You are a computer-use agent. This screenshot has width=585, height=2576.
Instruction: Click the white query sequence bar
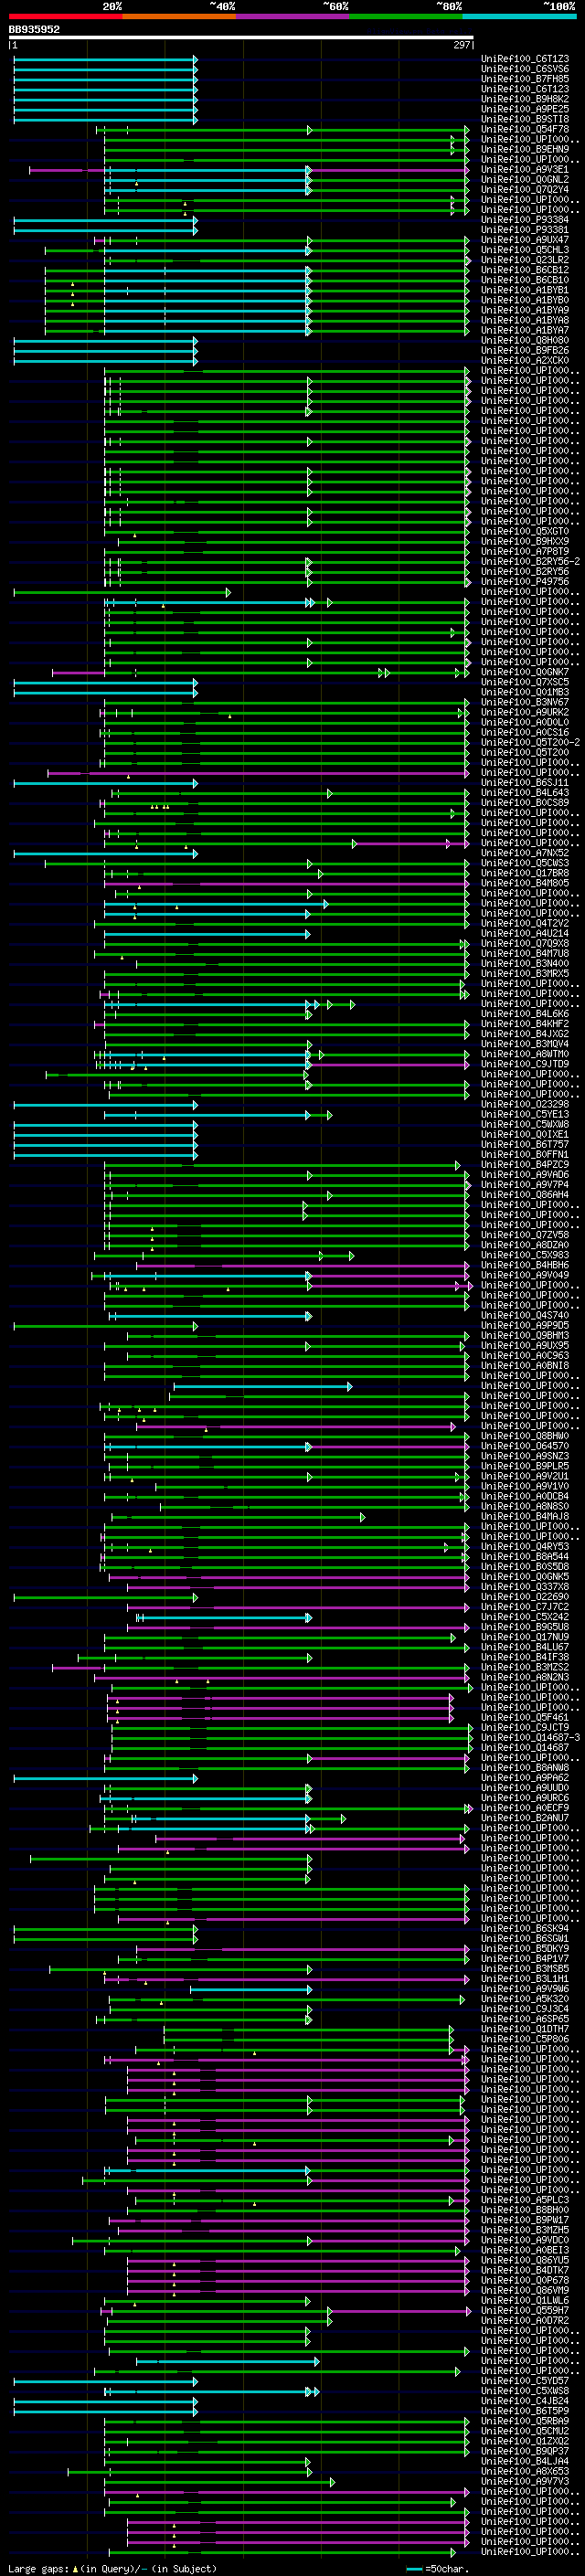[241, 38]
